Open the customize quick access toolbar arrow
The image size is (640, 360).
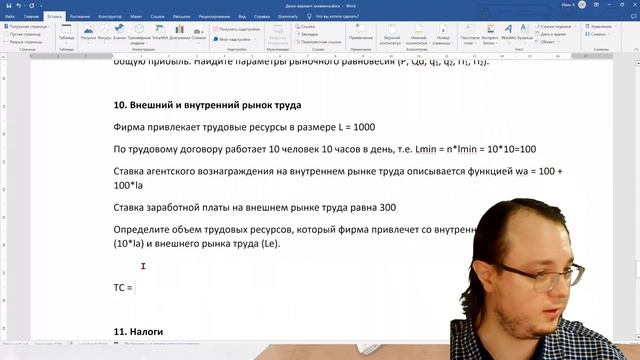pyautogui.click(x=41, y=6)
